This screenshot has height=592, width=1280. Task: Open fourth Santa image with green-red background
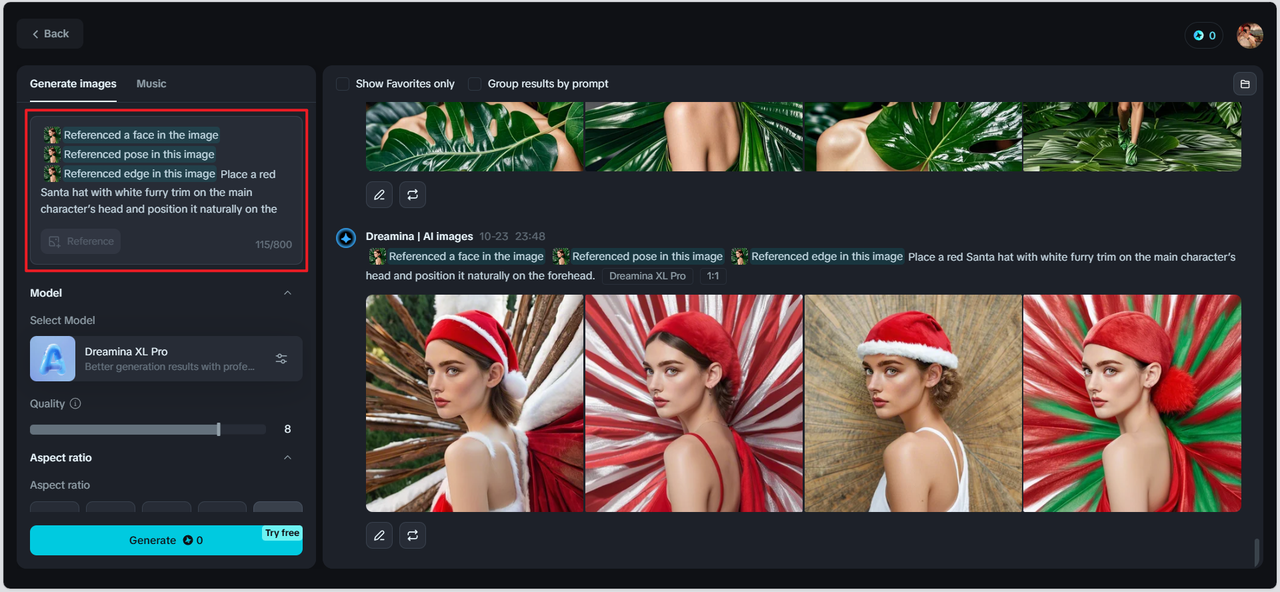pos(1132,403)
